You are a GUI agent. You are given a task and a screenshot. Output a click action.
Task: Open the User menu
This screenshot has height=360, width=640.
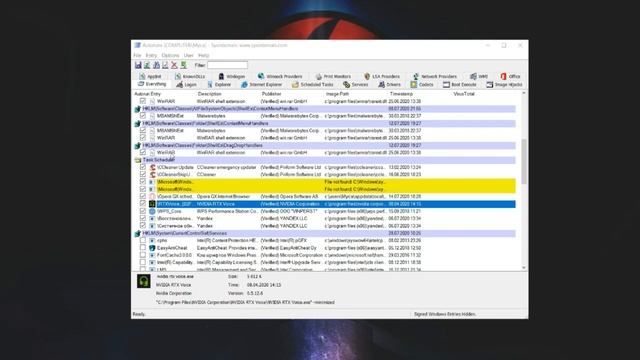(188, 56)
